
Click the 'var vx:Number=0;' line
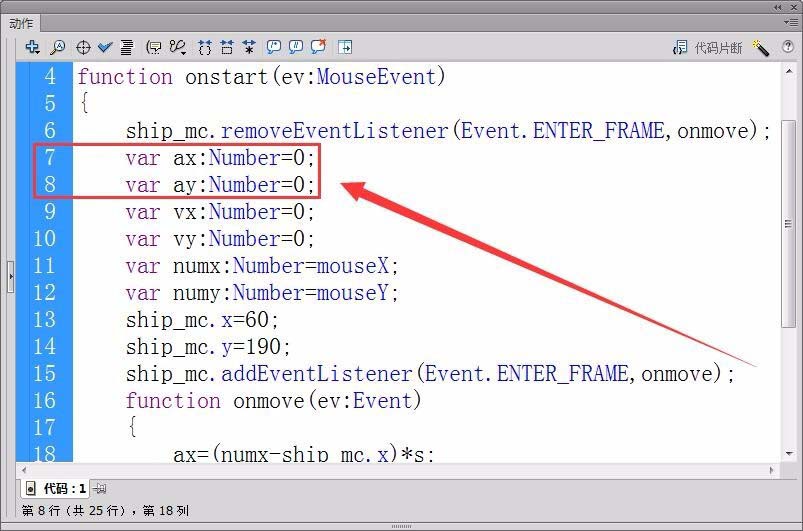click(220, 212)
